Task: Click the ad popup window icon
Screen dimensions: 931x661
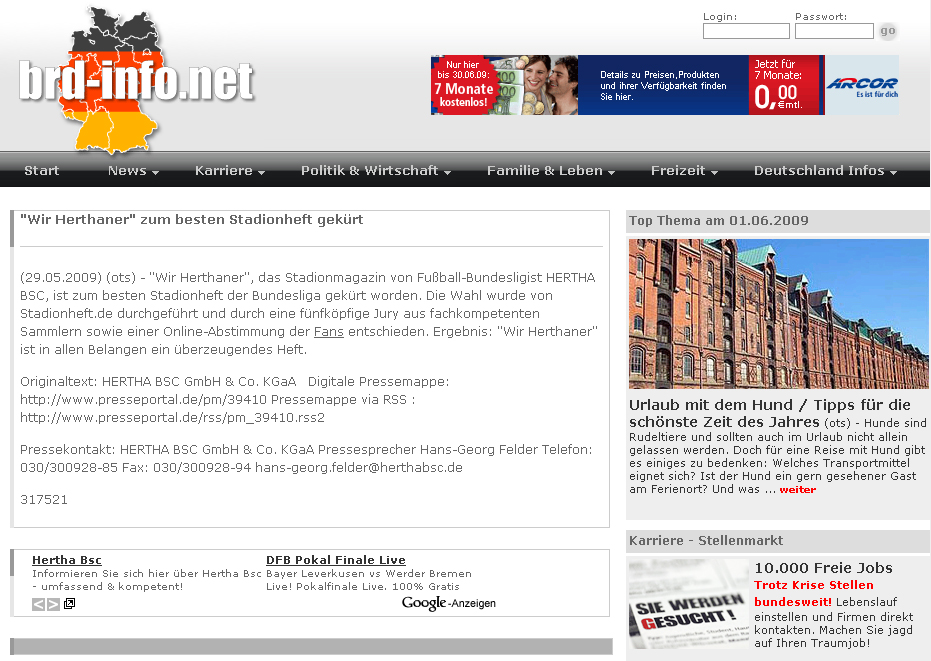Action: click(x=69, y=604)
